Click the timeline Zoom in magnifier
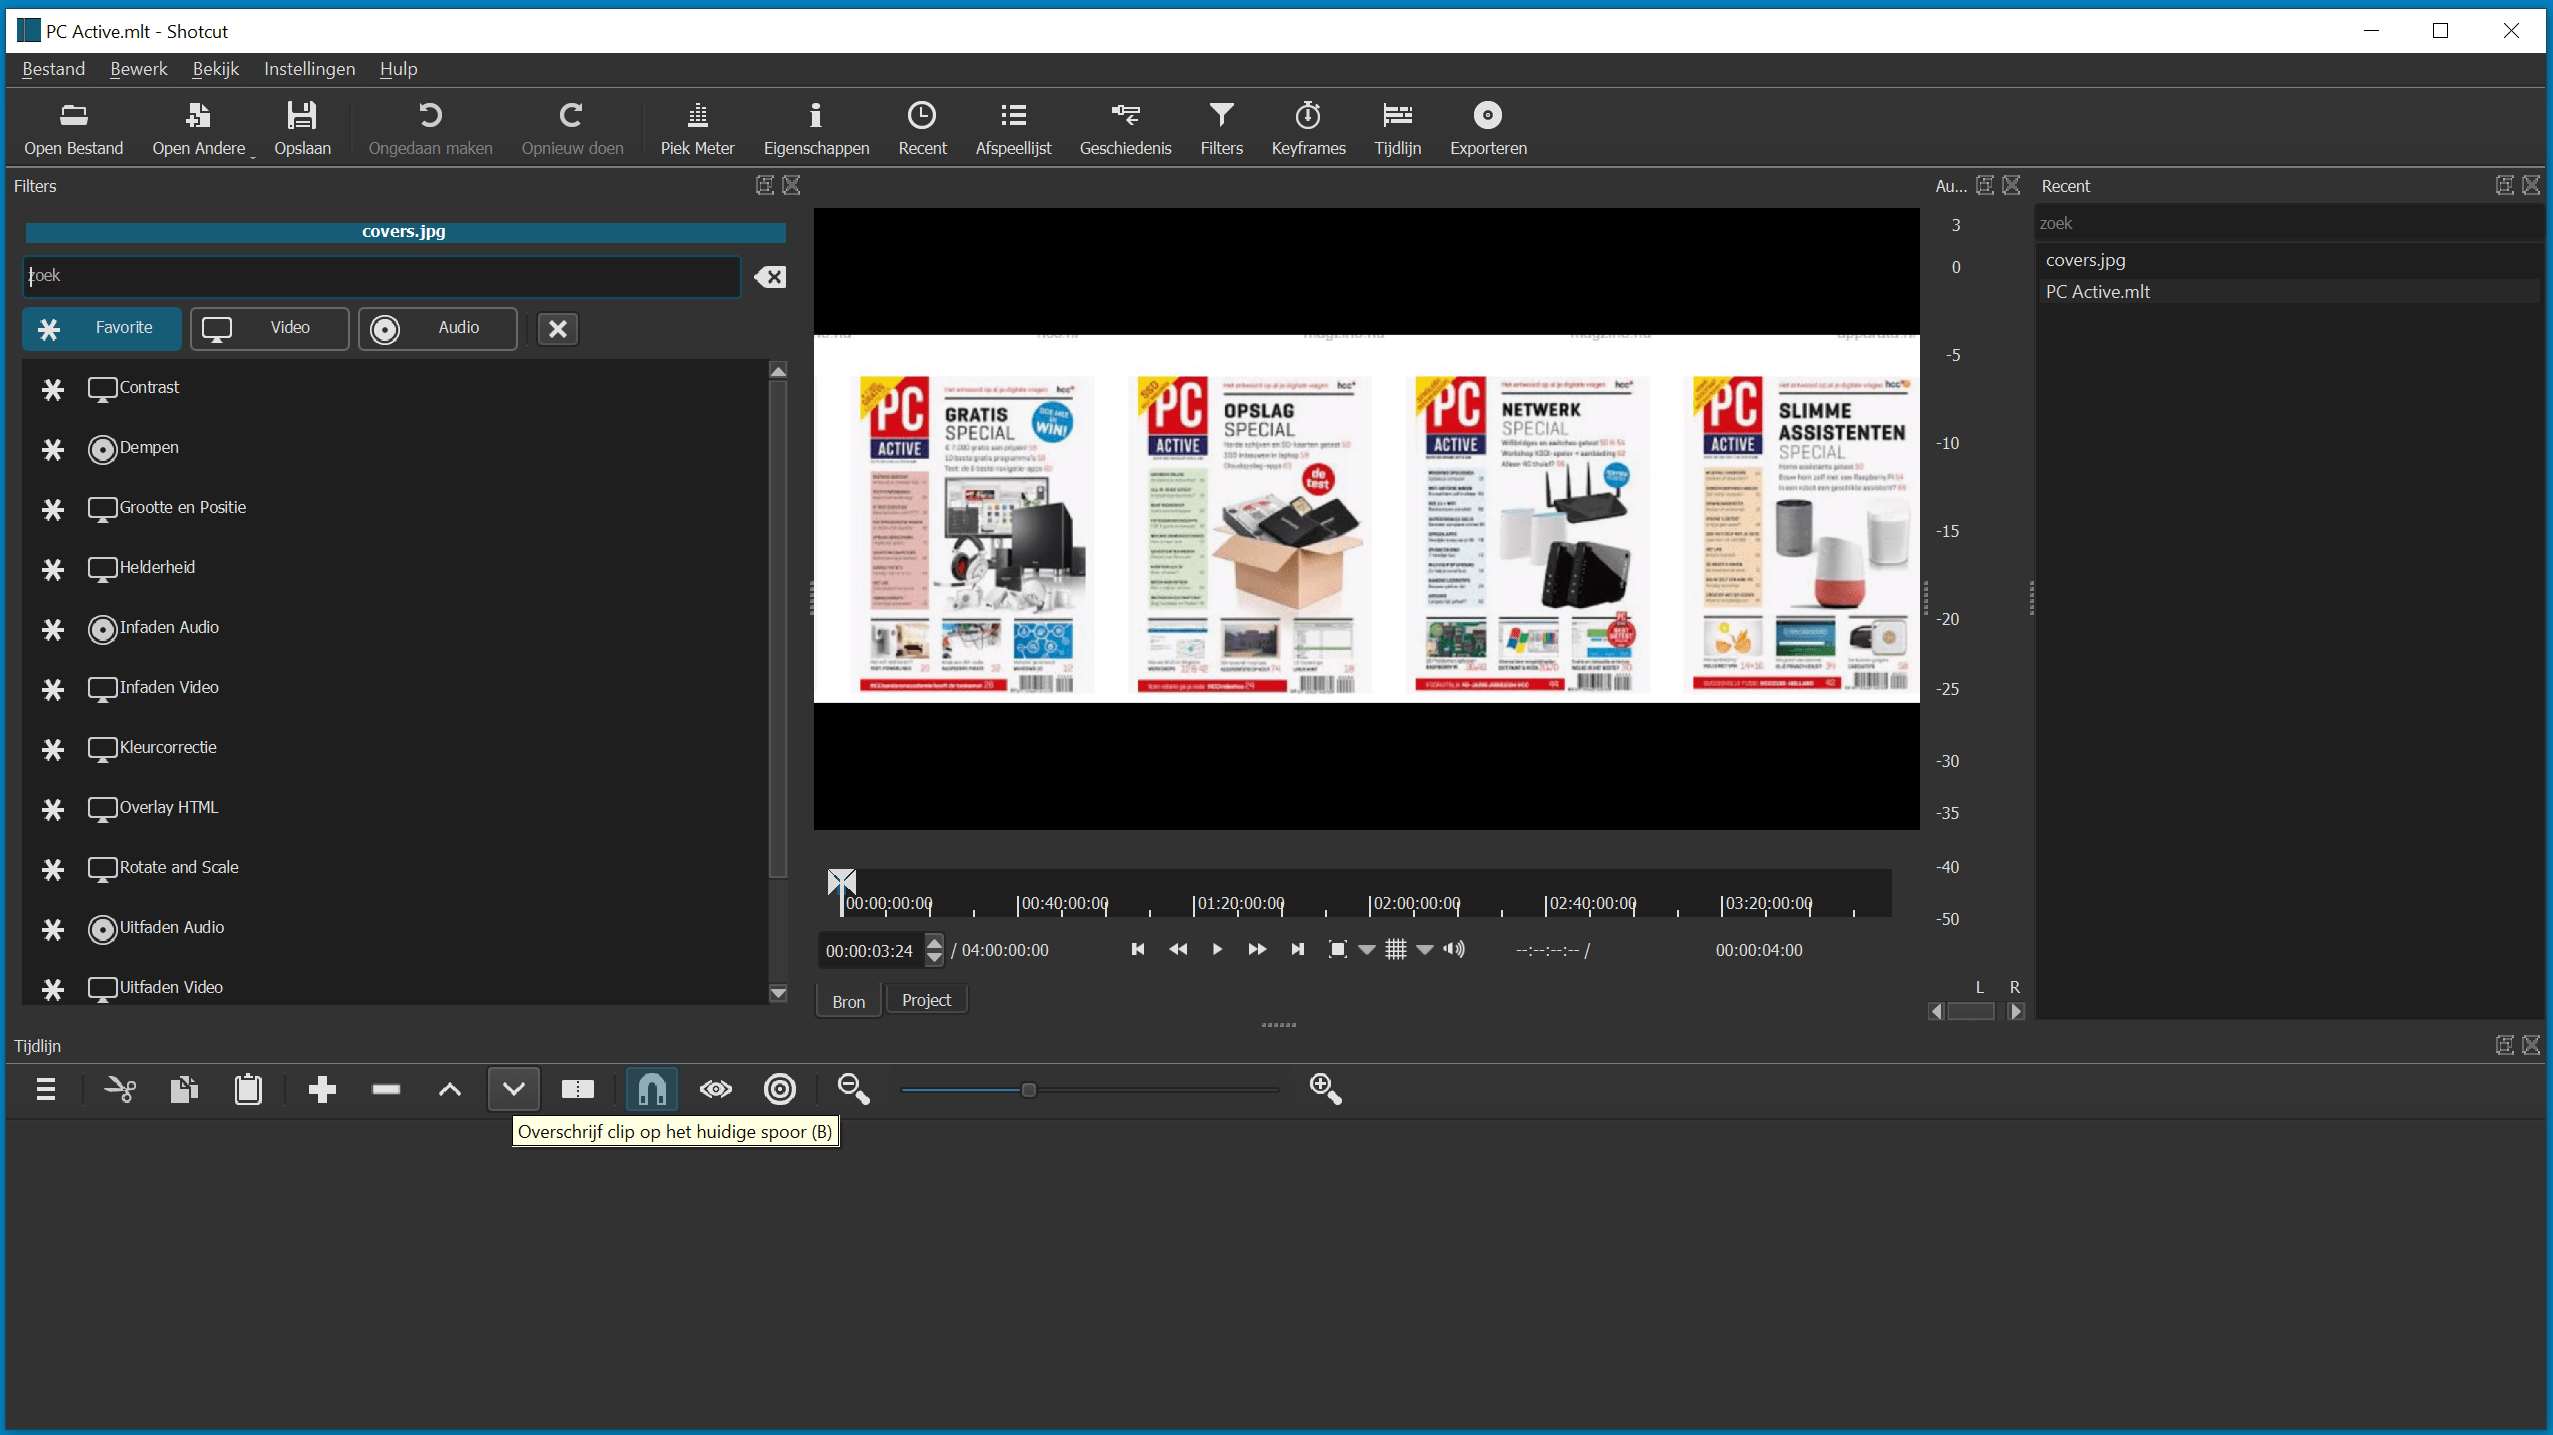This screenshot has height=1435, width=2553. [1326, 1089]
